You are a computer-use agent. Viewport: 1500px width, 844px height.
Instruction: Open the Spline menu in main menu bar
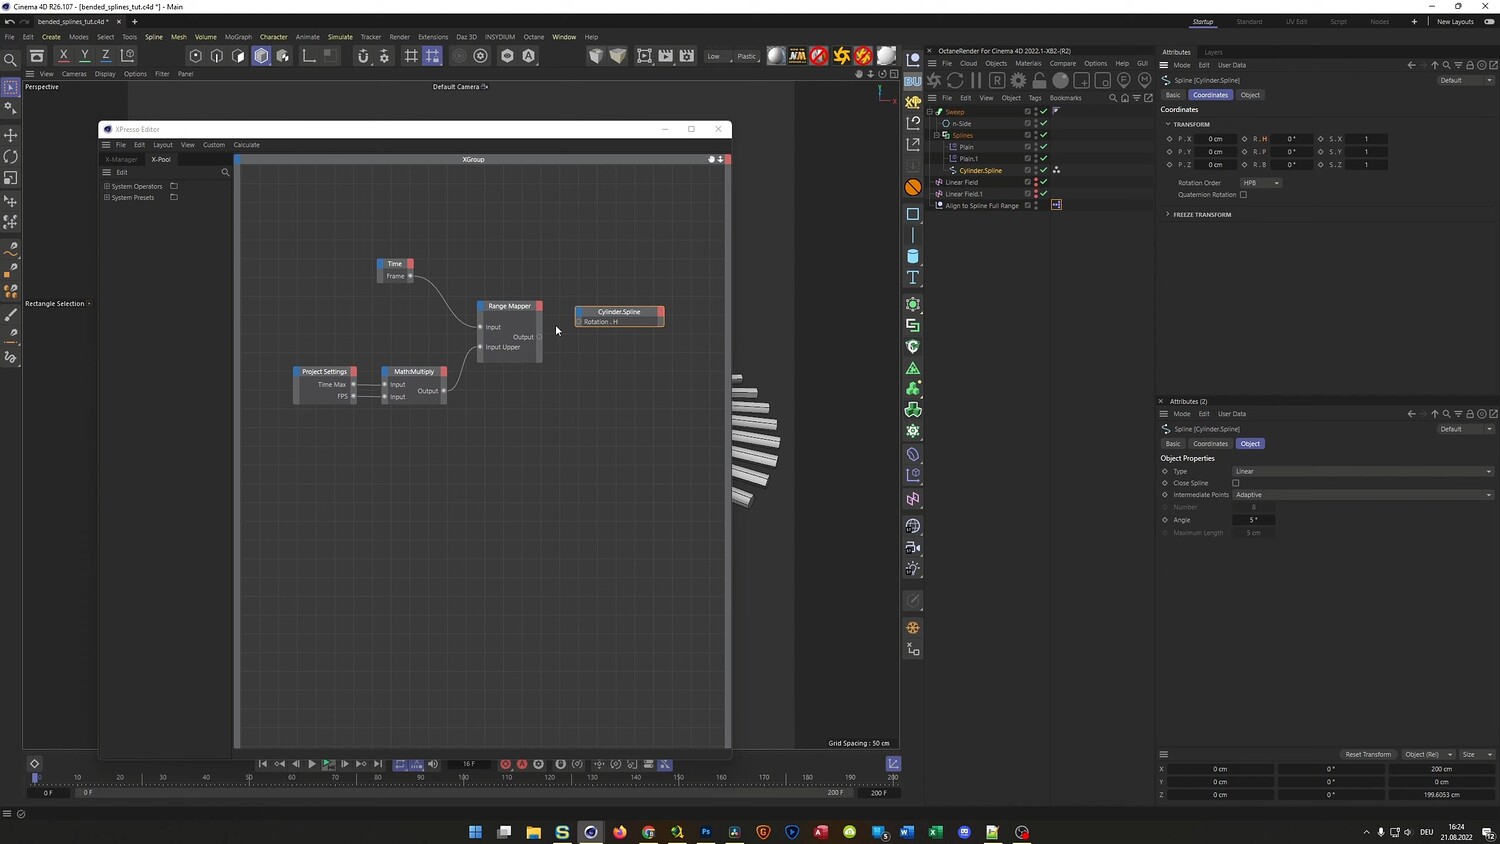coord(153,37)
